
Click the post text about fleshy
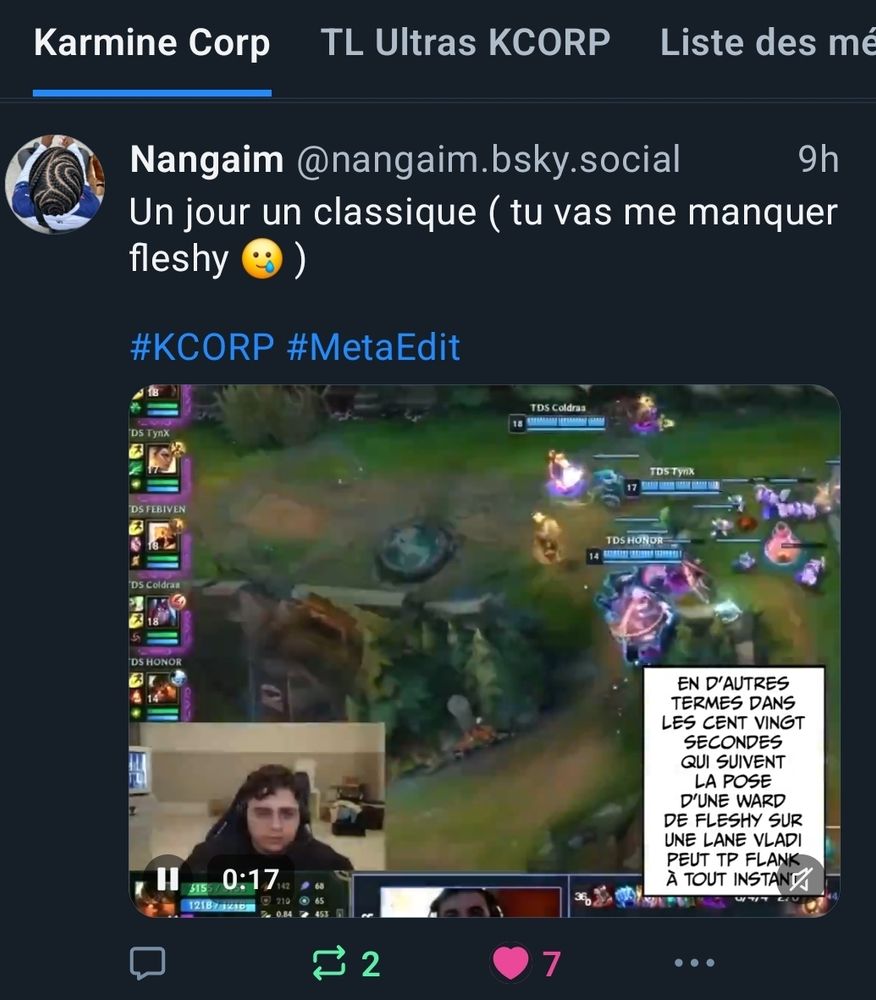coord(483,235)
